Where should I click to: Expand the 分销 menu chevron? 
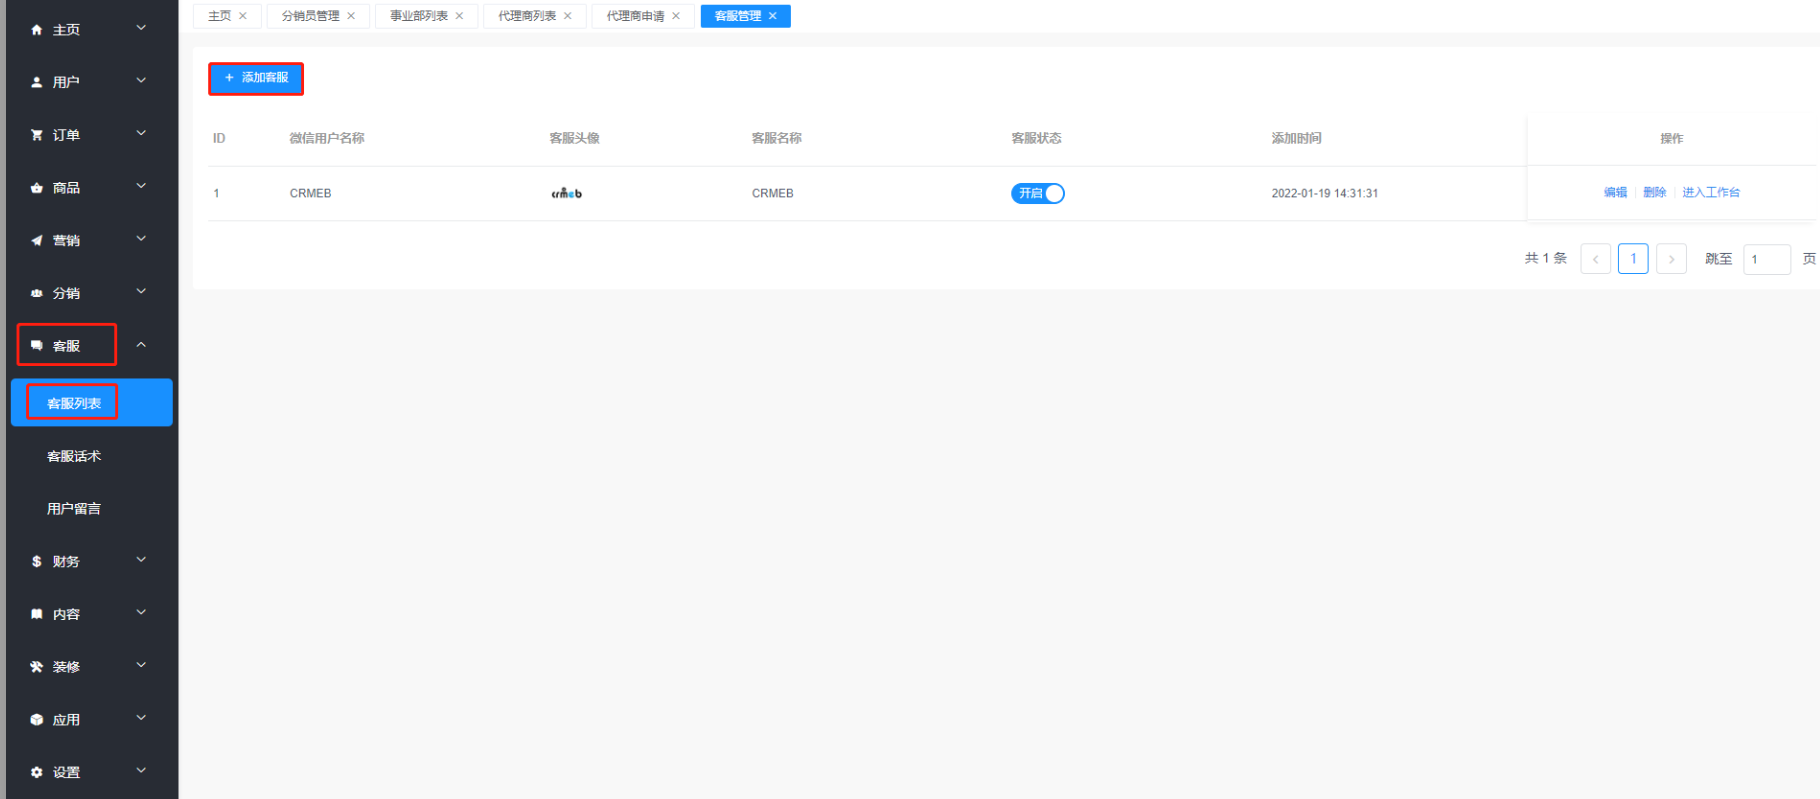pyautogui.click(x=141, y=292)
